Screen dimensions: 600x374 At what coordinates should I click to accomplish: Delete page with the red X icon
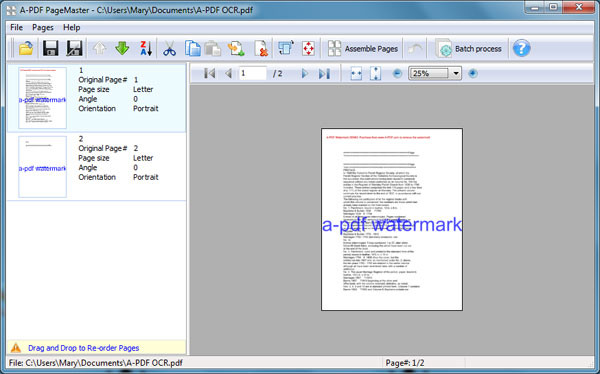click(x=261, y=49)
